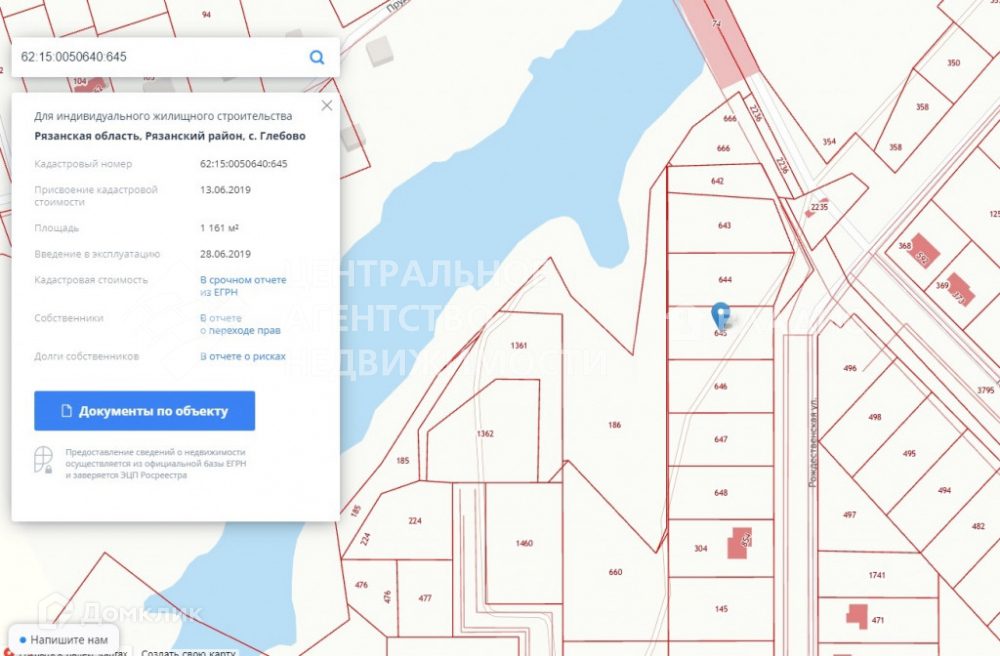The height and width of the screenshot is (656, 1000).
Task: Select parcel 224 on the map
Action: tap(415, 521)
